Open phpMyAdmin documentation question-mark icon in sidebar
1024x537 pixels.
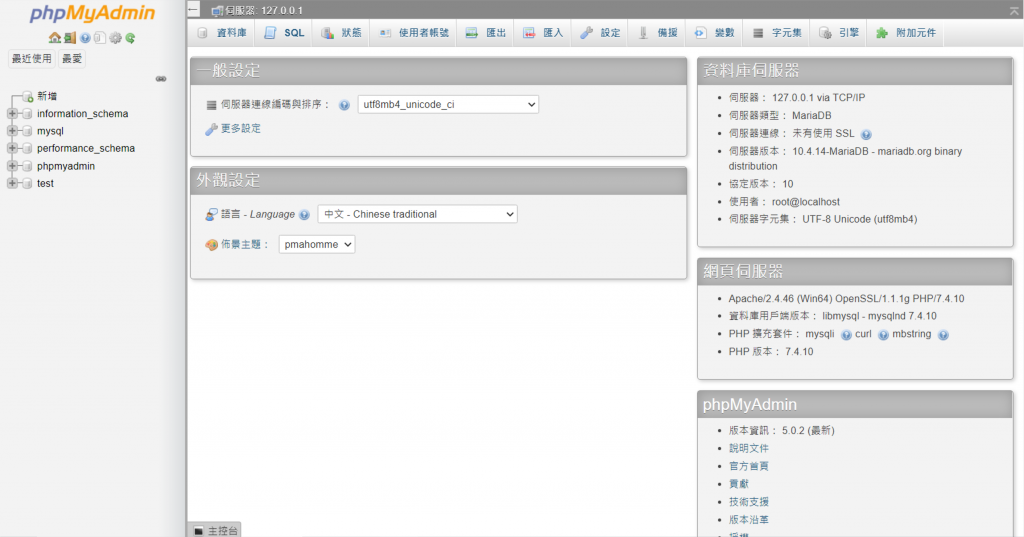pyautogui.click(x=85, y=38)
